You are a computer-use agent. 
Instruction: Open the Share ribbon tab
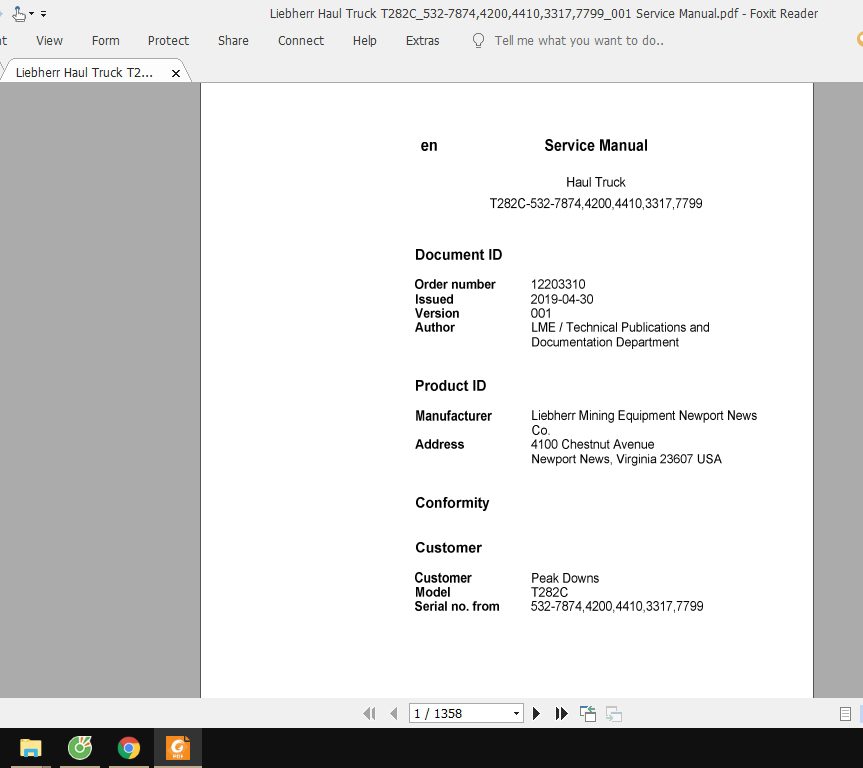coord(233,41)
